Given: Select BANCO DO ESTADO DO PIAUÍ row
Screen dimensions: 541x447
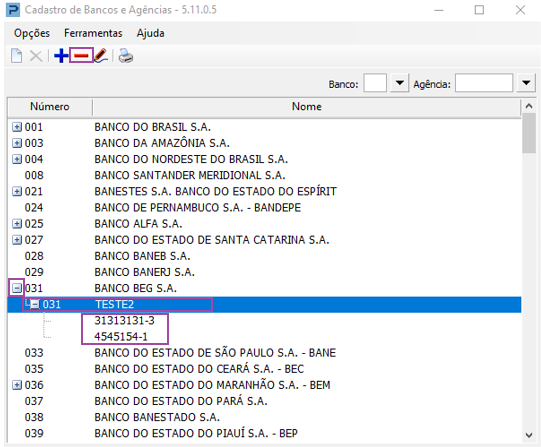Looking at the screenshot, I should pyautogui.click(x=264, y=434).
